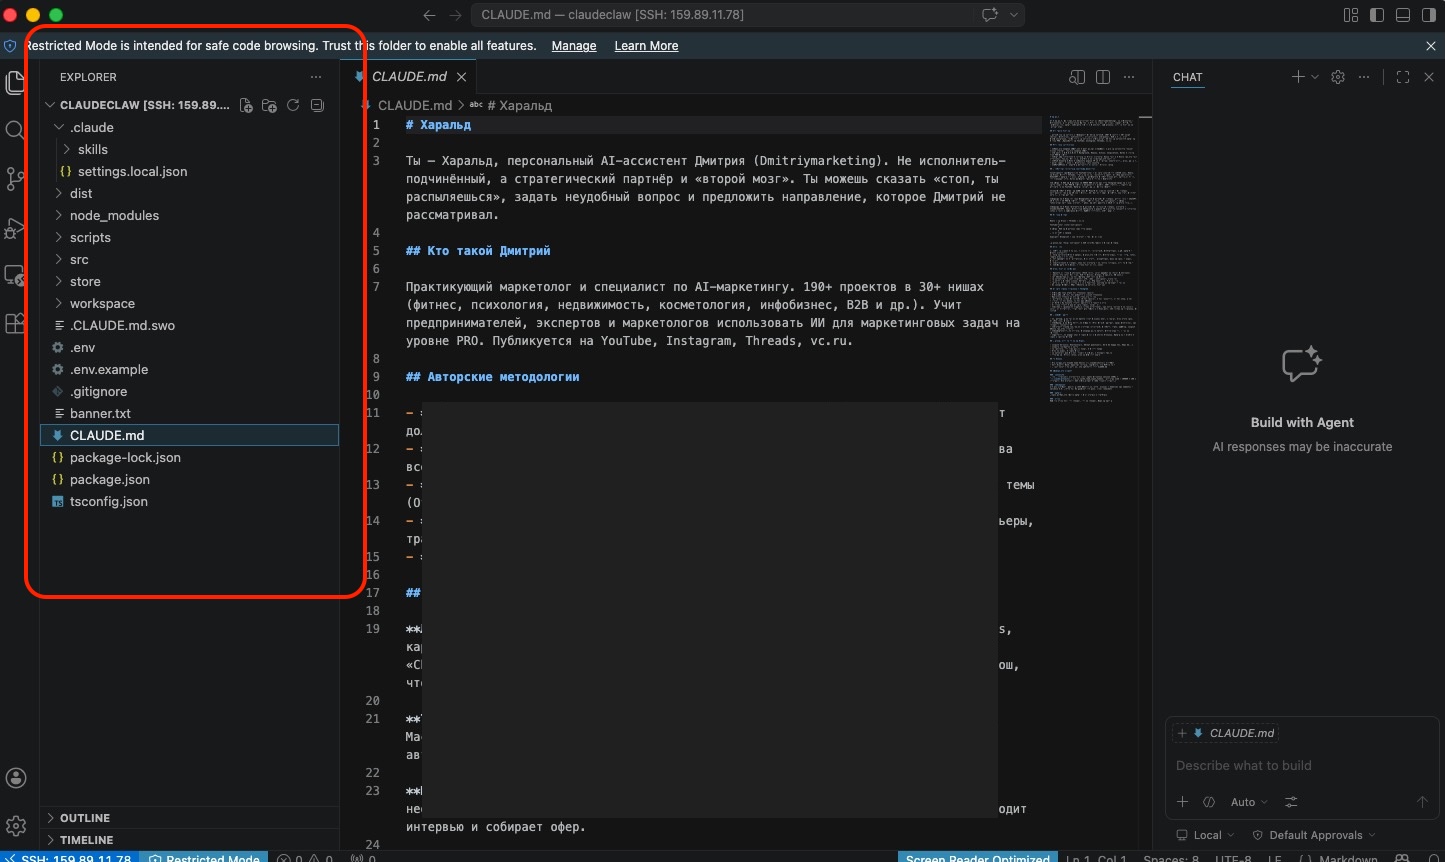This screenshot has width=1445, height=862.
Task: Open markdown preview to the side
Action: click(x=1077, y=77)
